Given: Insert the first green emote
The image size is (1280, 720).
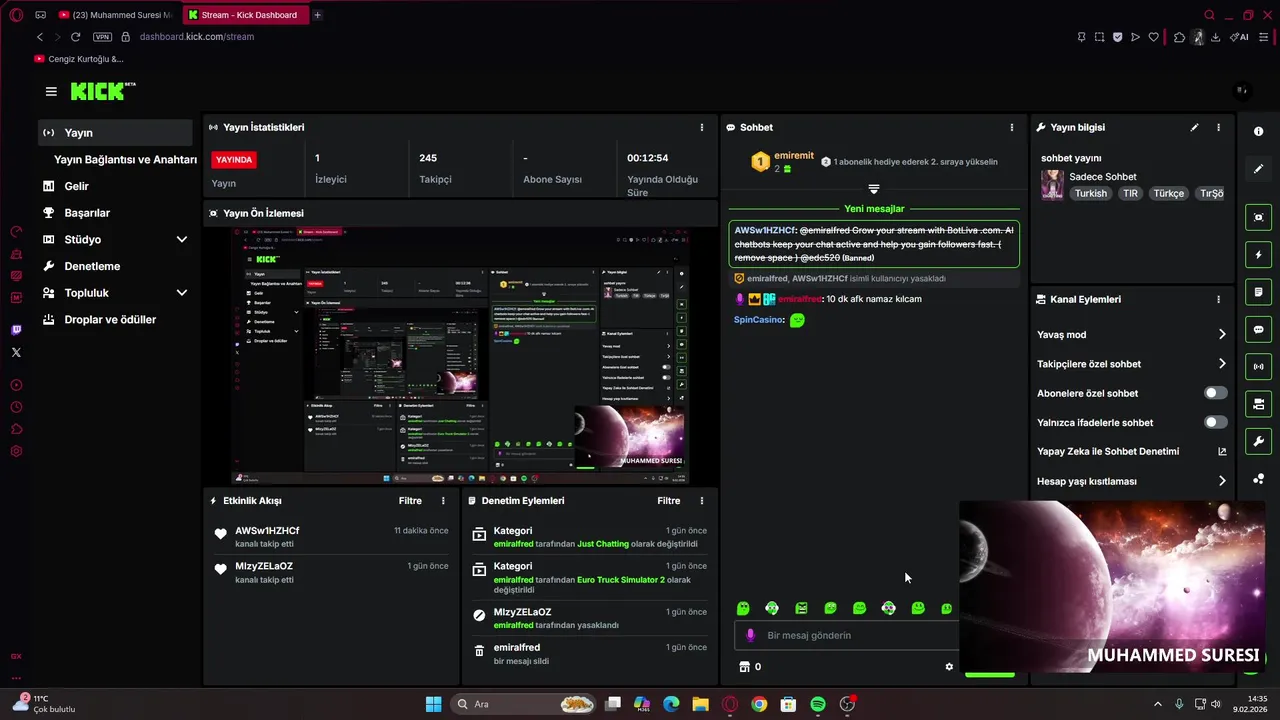Looking at the screenshot, I should coord(743,608).
